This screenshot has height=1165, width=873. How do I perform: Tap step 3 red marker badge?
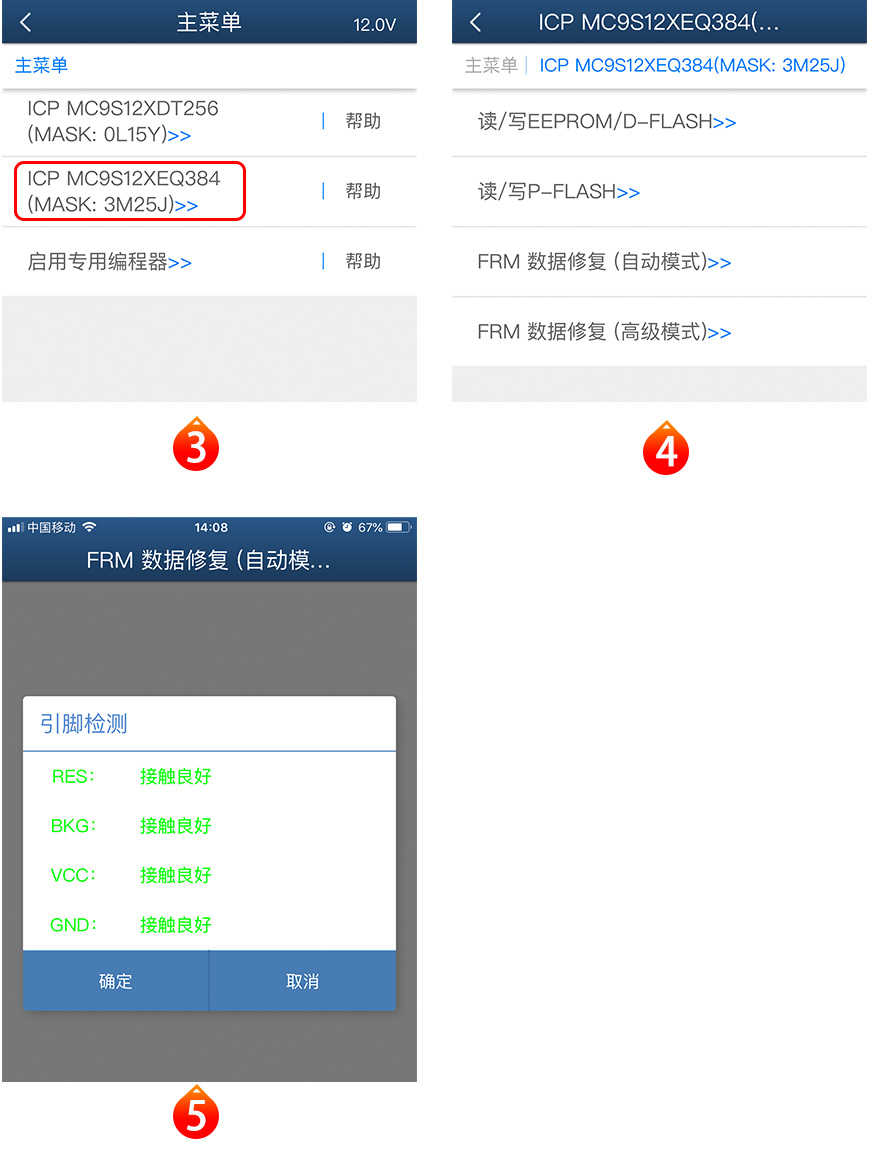coord(195,444)
